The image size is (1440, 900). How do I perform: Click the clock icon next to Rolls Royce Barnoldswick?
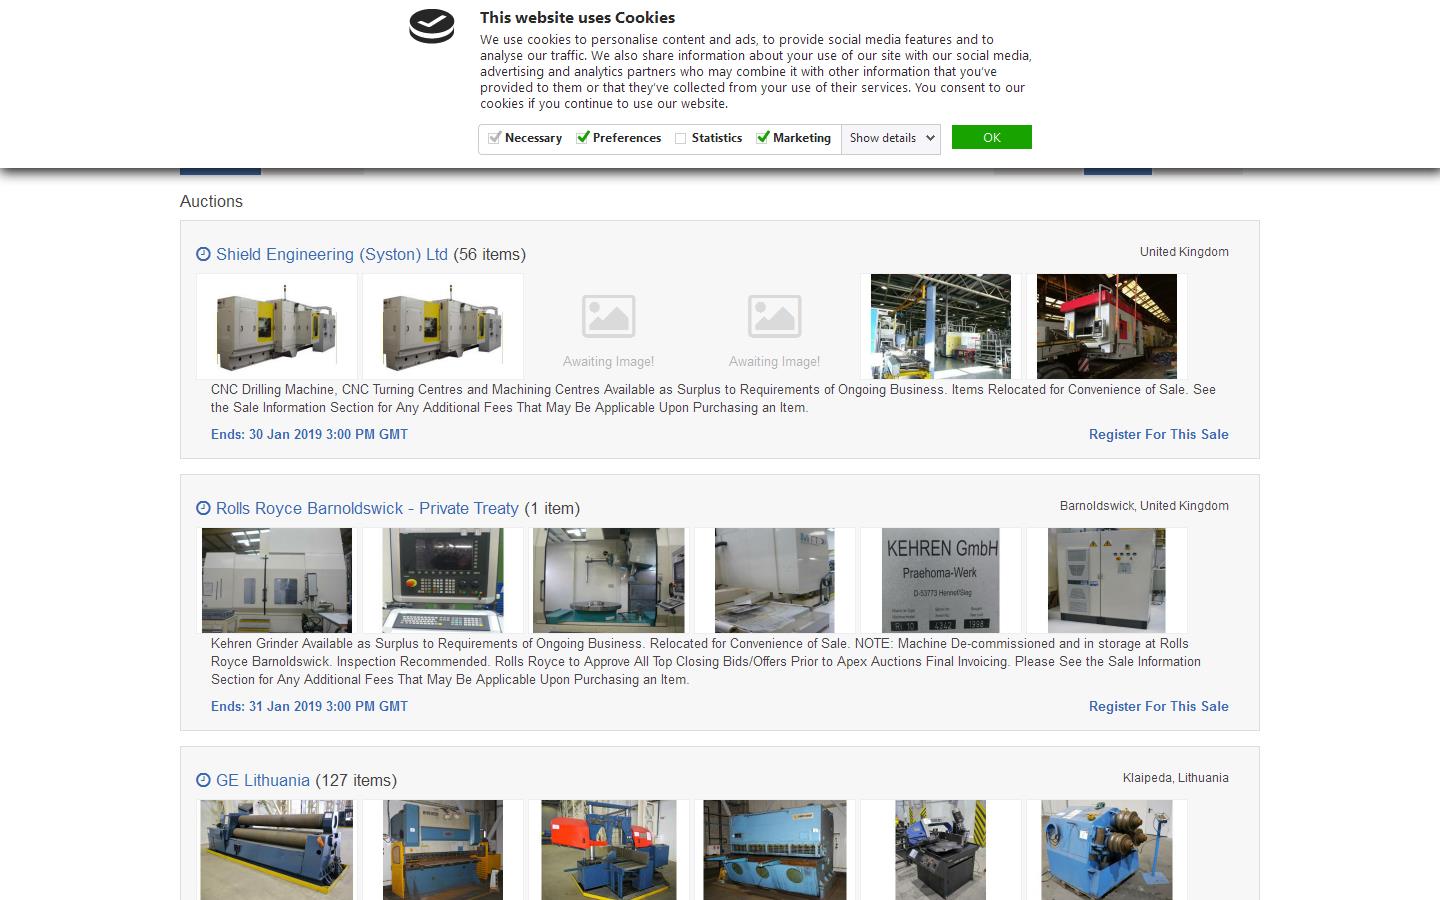click(203, 509)
